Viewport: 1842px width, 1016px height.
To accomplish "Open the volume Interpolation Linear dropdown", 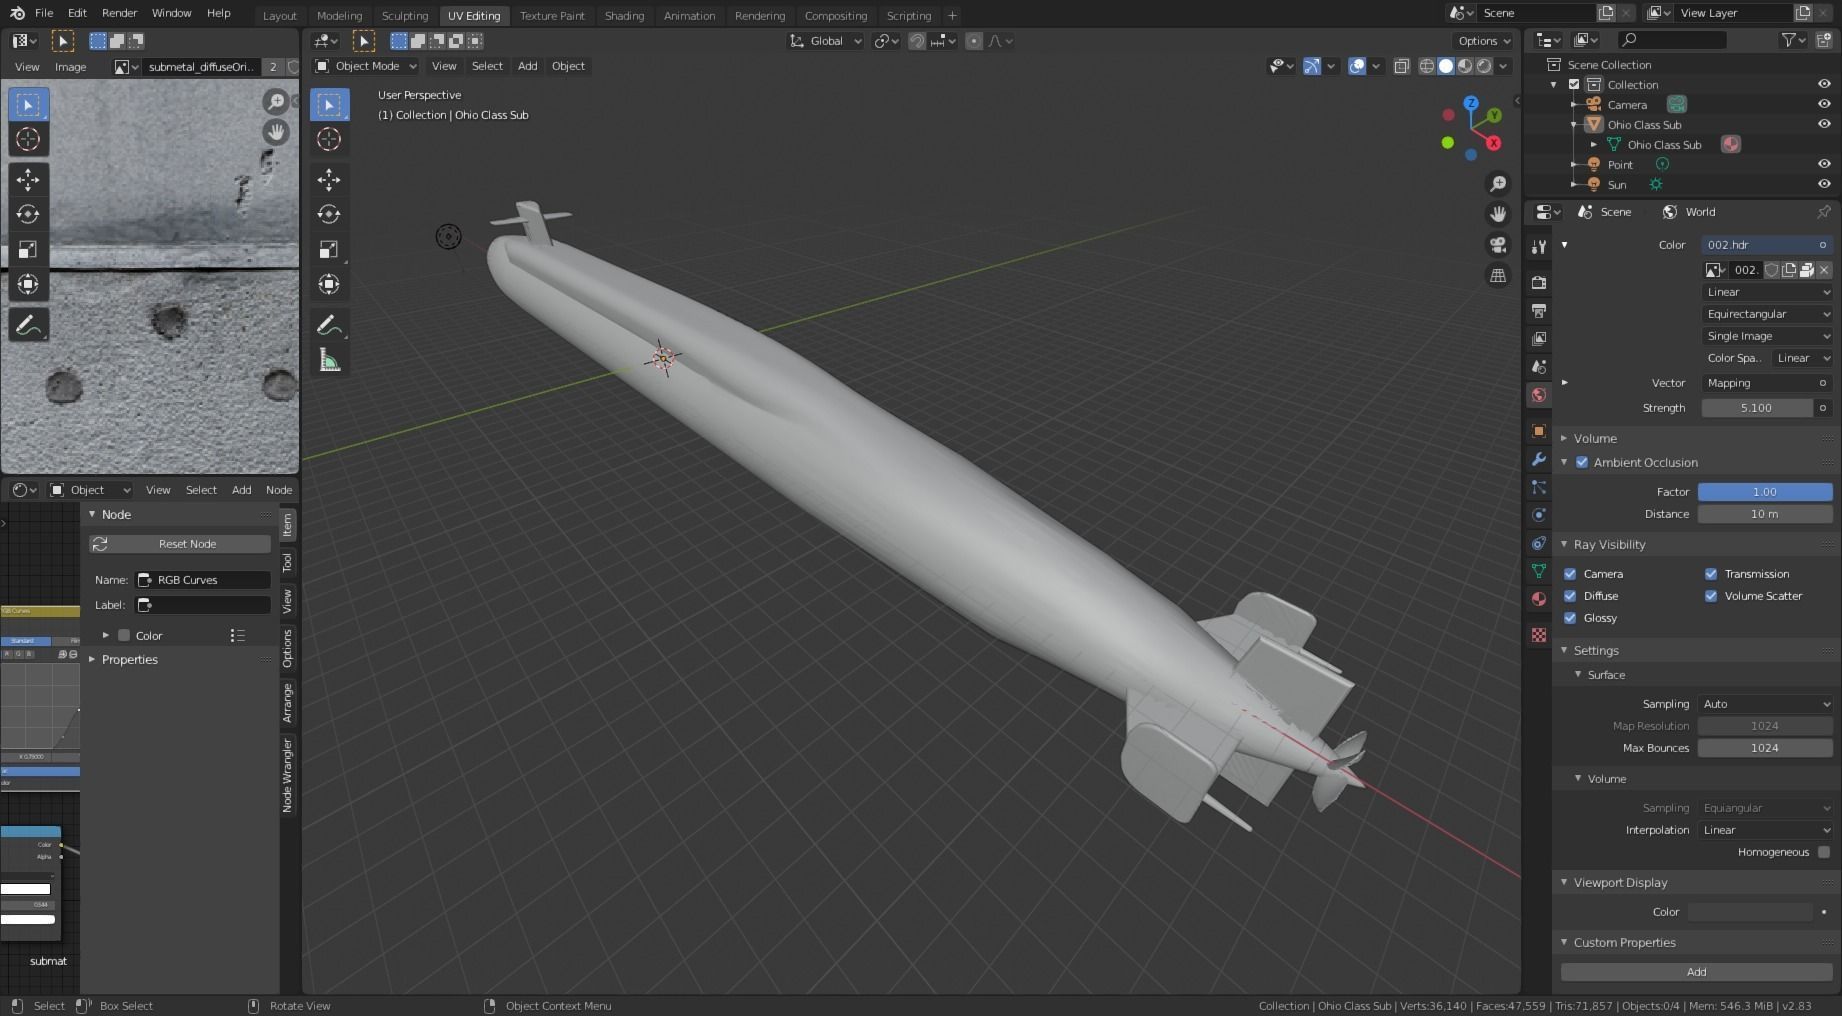I will (1765, 830).
